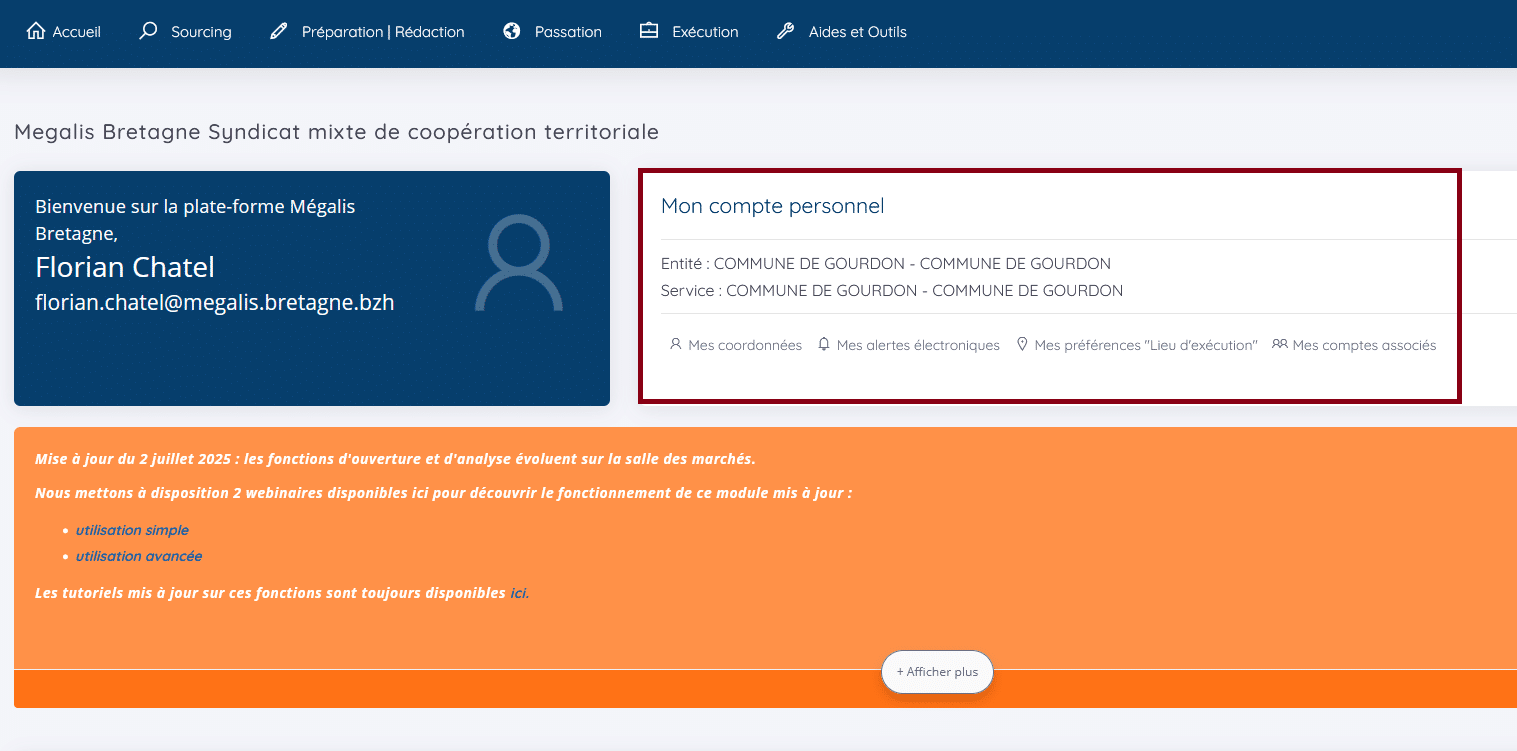The image size is (1517, 751).
Task: Click the Entité : COMMUNE DE GOURDON line
Action: (x=886, y=264)
